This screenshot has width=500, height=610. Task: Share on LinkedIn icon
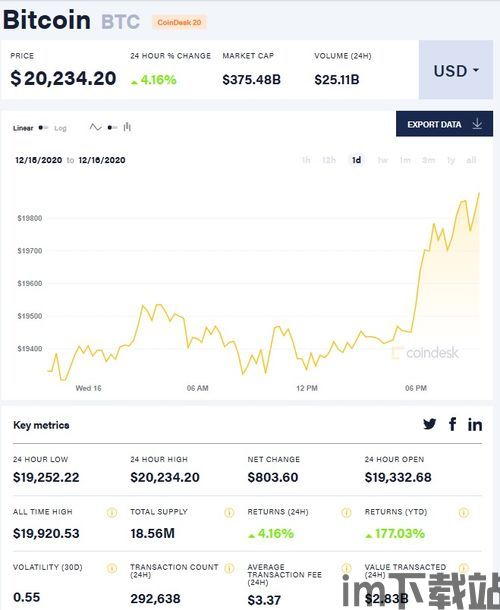pos(475,424)
